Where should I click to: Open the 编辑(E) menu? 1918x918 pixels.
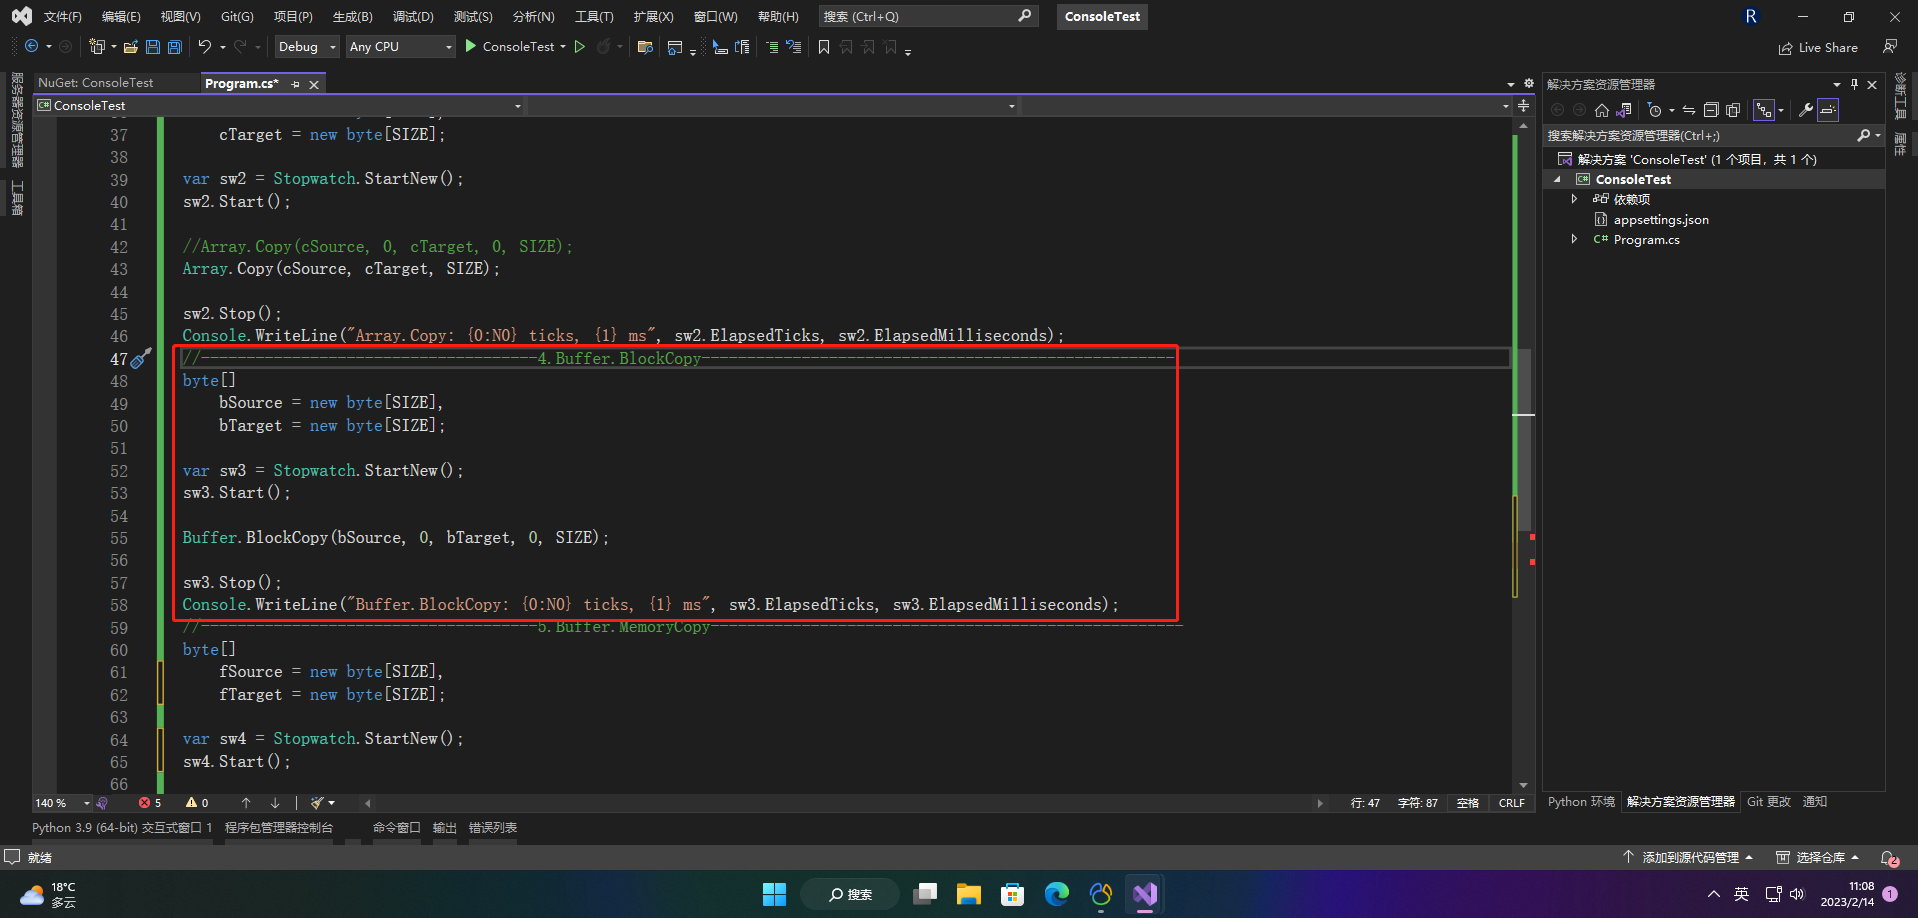[x=121, y=17]
